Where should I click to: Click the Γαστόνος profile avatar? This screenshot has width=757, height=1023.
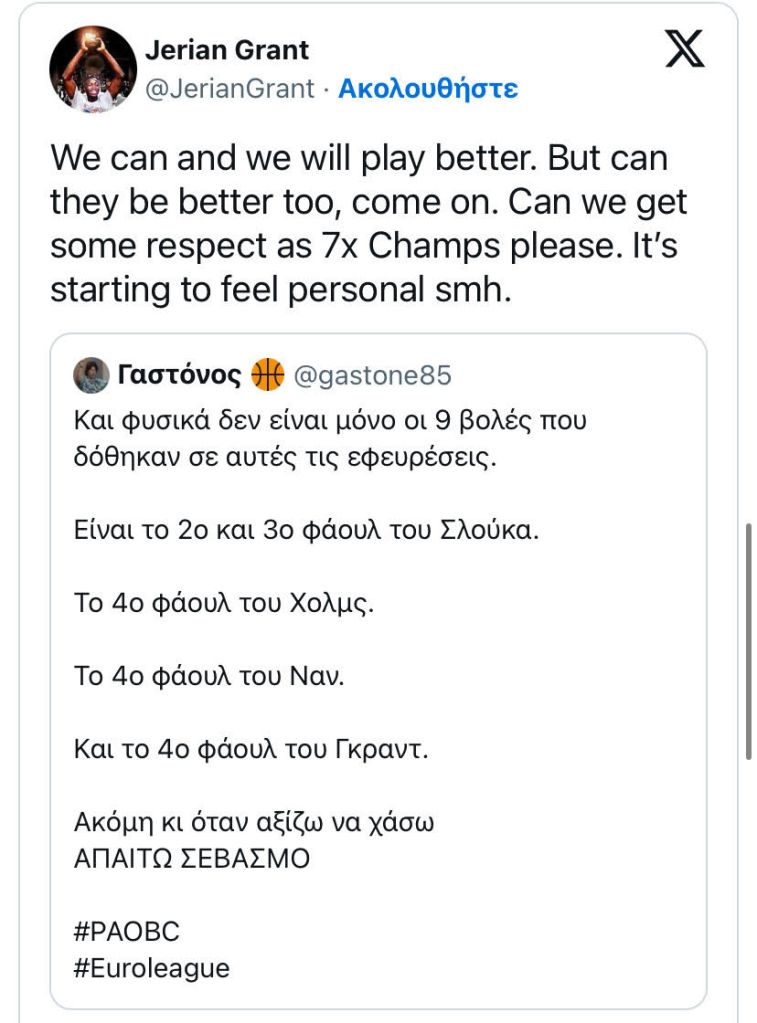[91, 375]
